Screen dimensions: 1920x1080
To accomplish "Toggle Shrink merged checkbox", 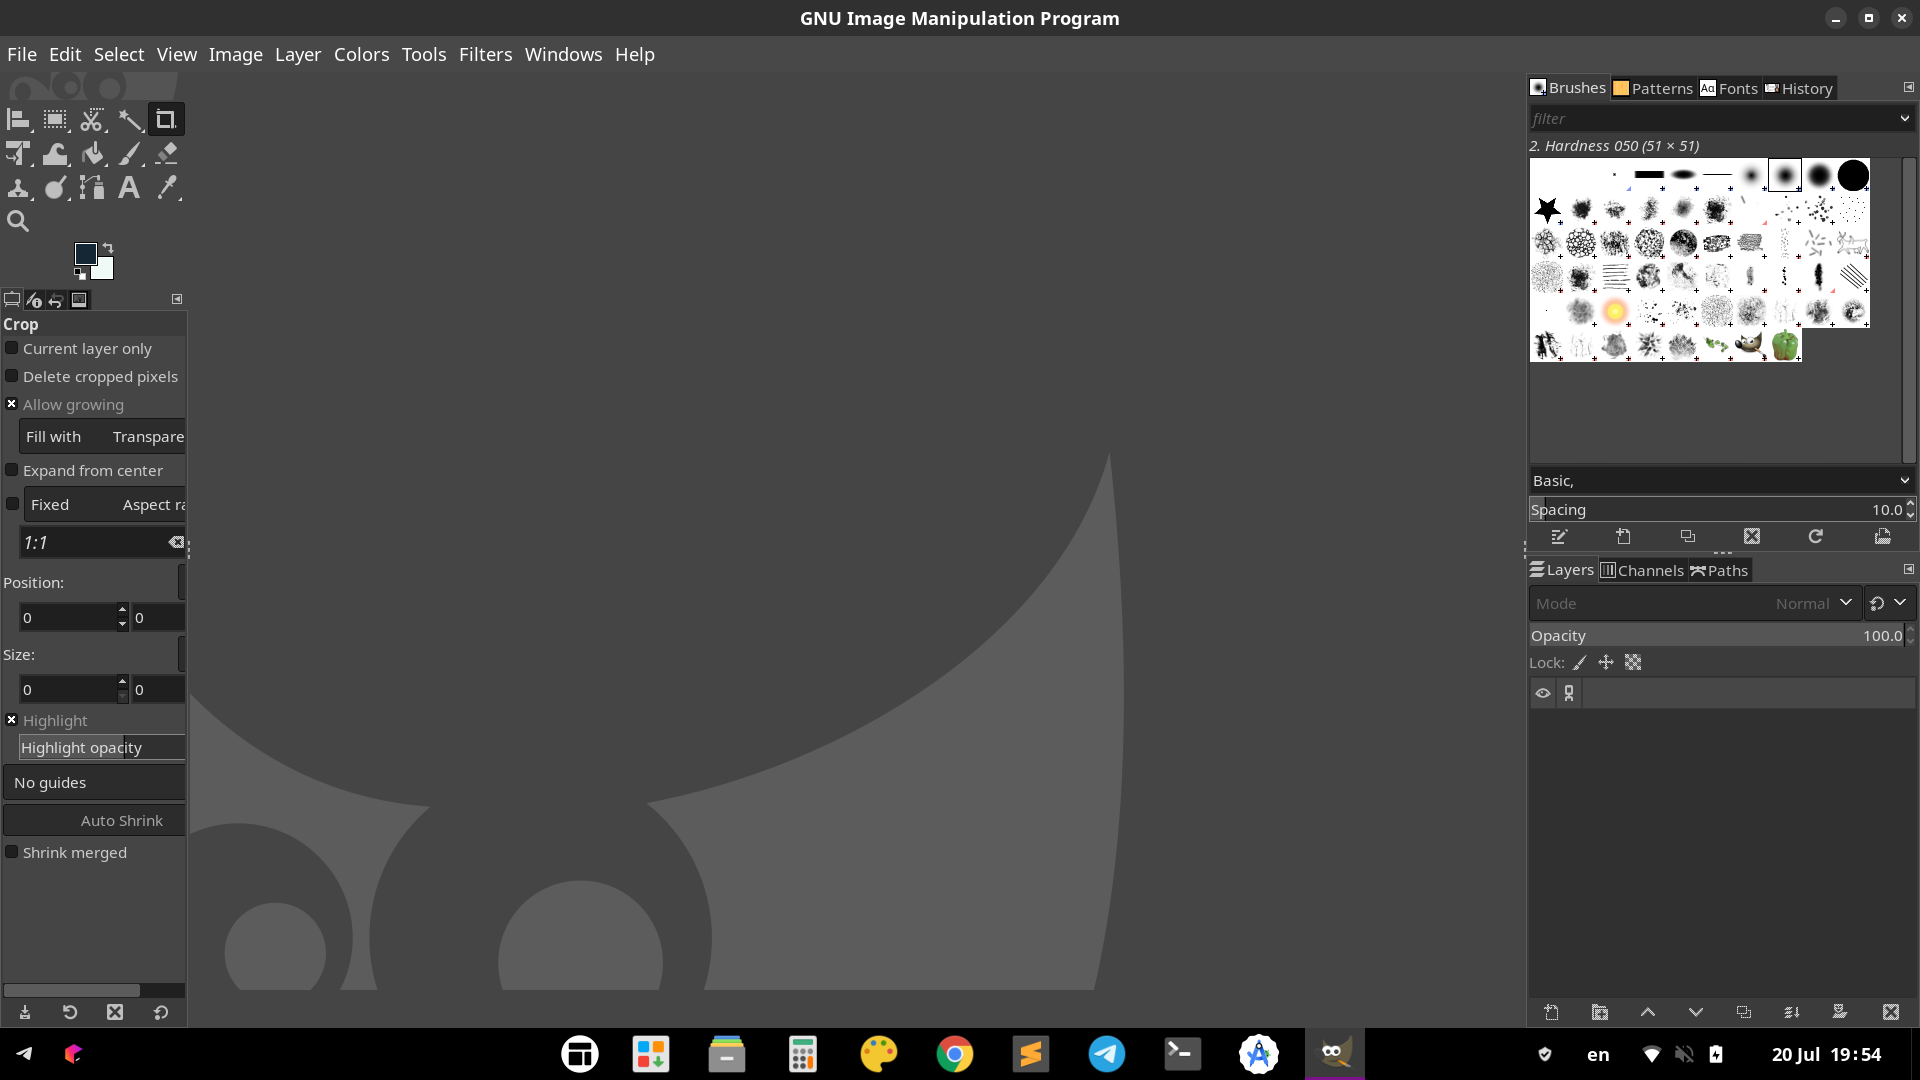I will tap(12, 852).
